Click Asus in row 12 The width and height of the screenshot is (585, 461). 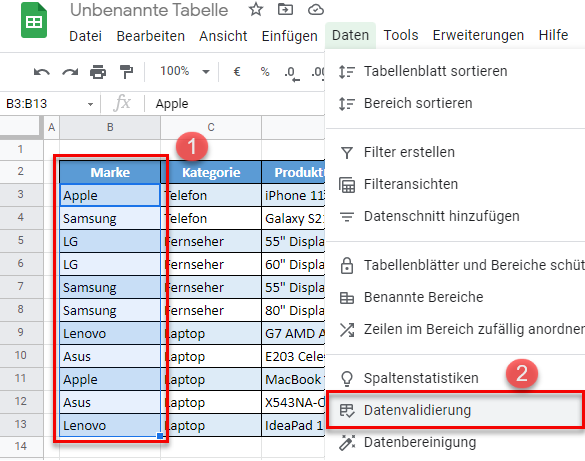[x=110, y=402]
